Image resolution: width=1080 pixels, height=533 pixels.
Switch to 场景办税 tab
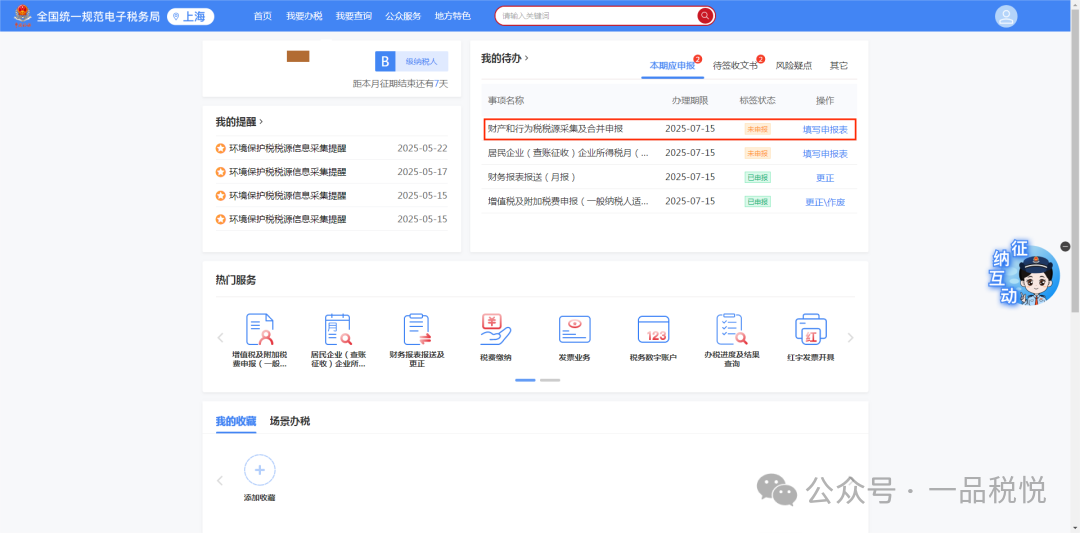[290, 421]
